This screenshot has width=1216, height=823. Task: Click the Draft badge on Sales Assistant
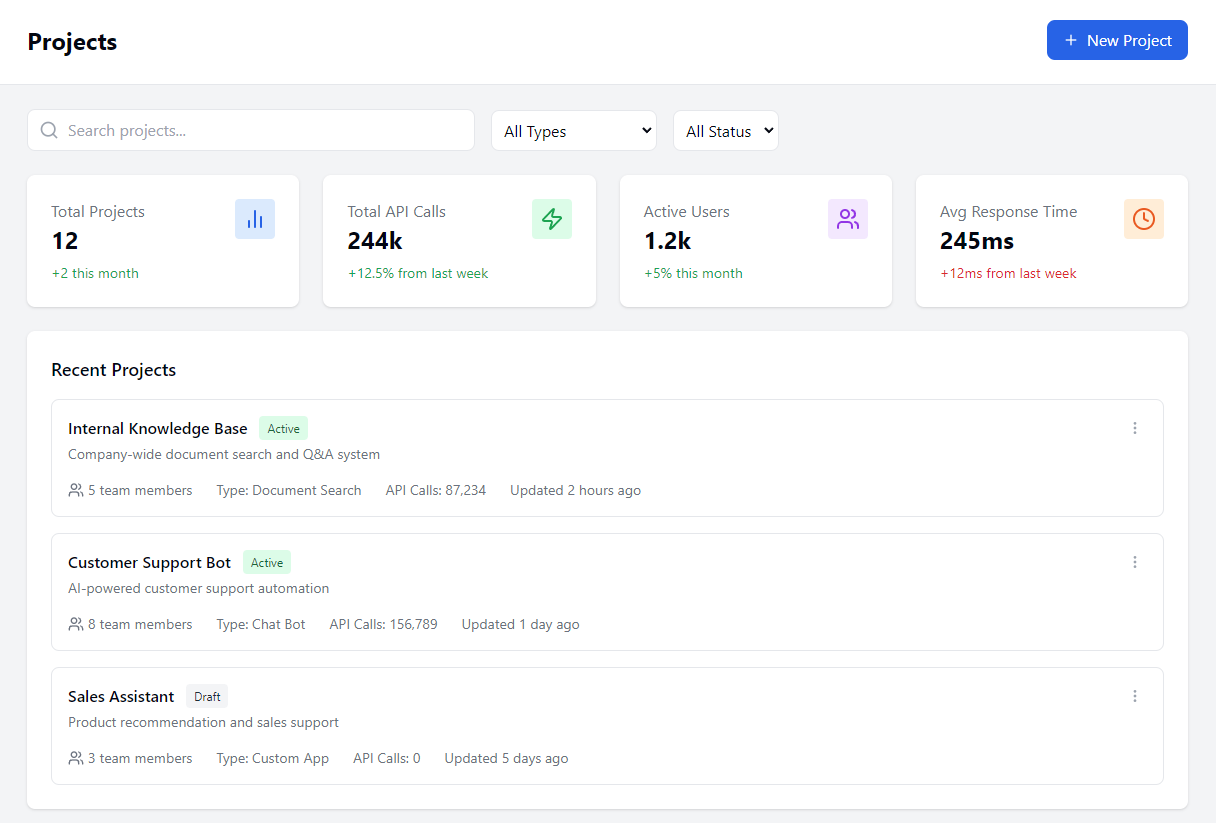coord(207,696)
